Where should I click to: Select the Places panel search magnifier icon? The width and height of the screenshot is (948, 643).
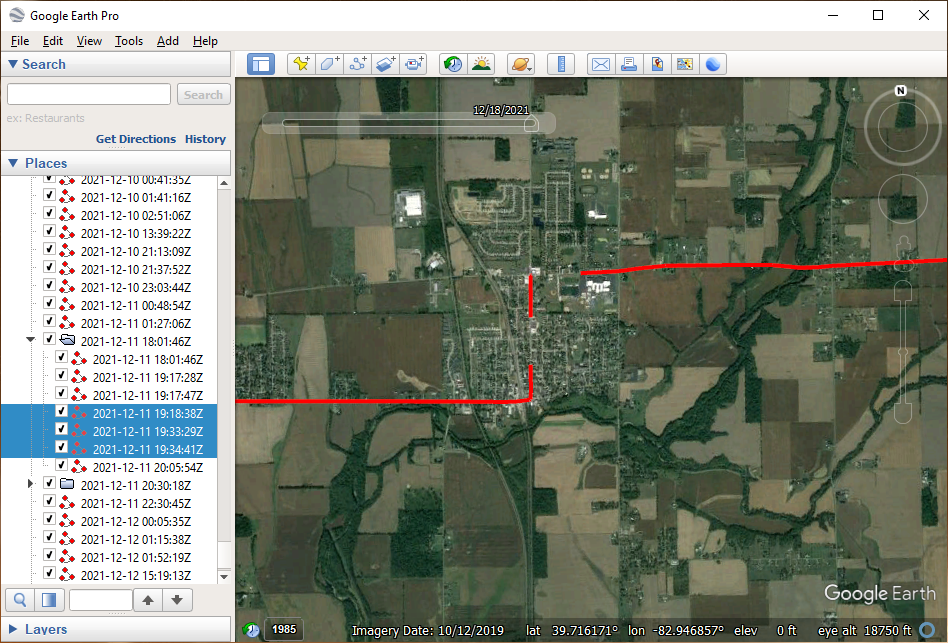(x=20, y=600)
